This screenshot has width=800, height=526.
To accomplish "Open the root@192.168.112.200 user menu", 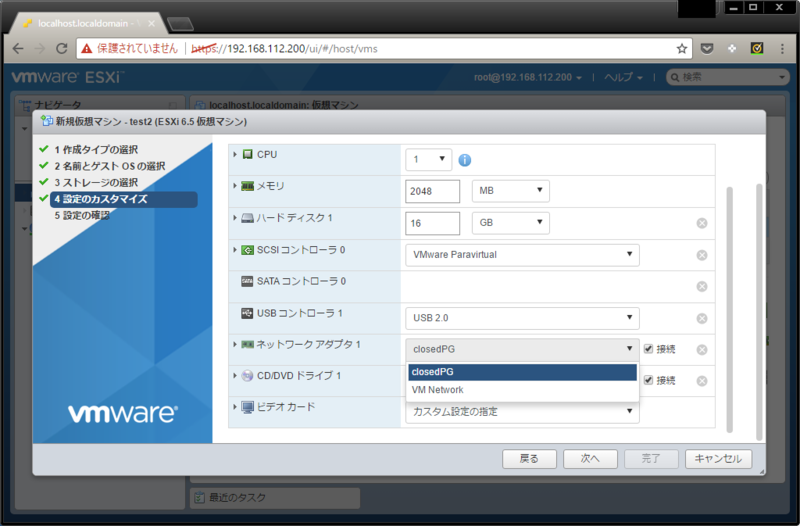I will (528, 78).
